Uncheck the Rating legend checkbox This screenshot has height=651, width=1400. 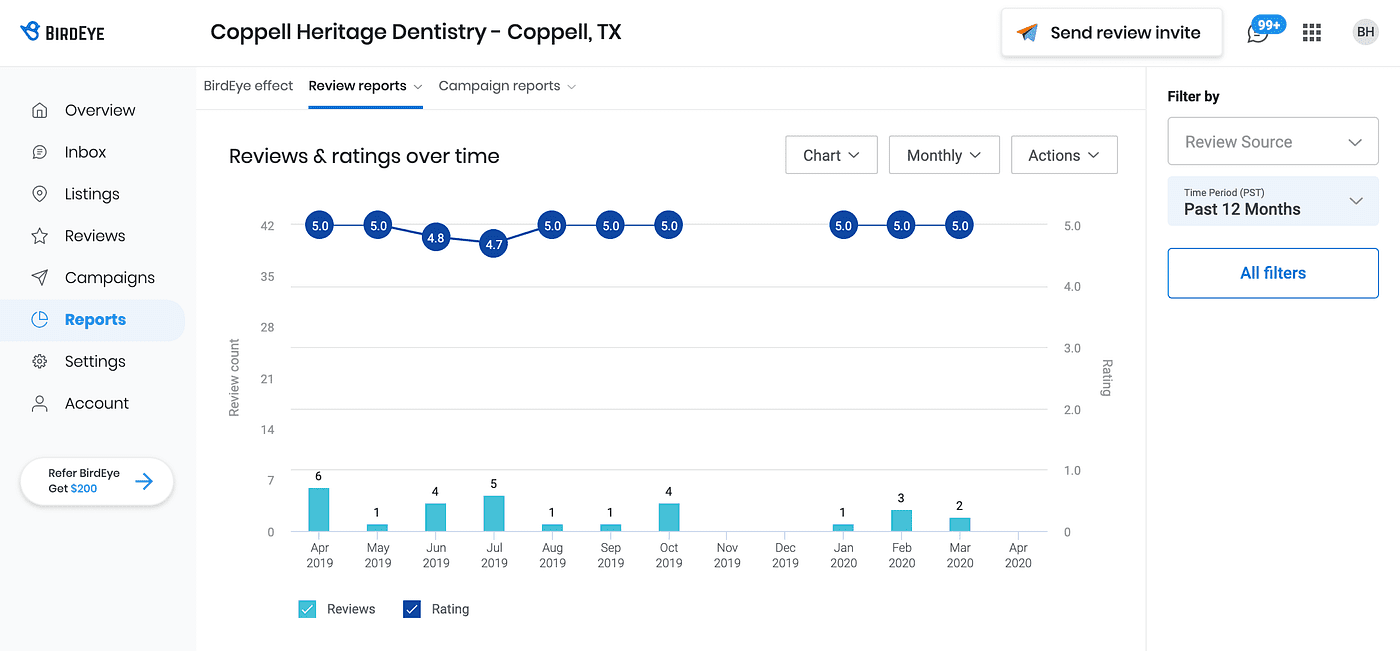click(412, 609)
